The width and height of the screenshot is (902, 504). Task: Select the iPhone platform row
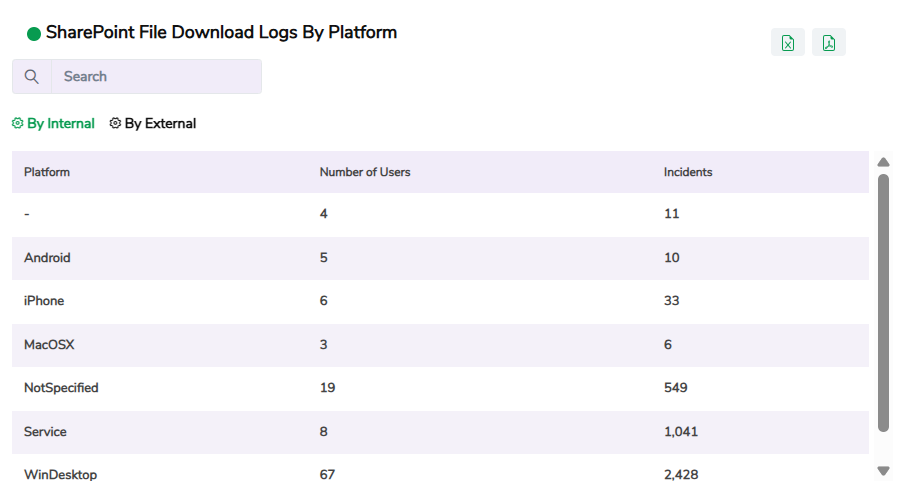click(x=44, y=301)
